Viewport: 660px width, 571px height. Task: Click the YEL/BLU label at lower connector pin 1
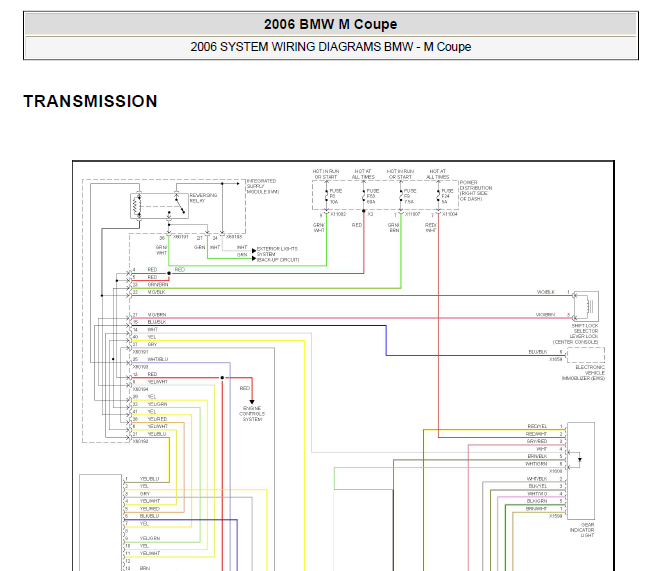(x=149, y=479)
